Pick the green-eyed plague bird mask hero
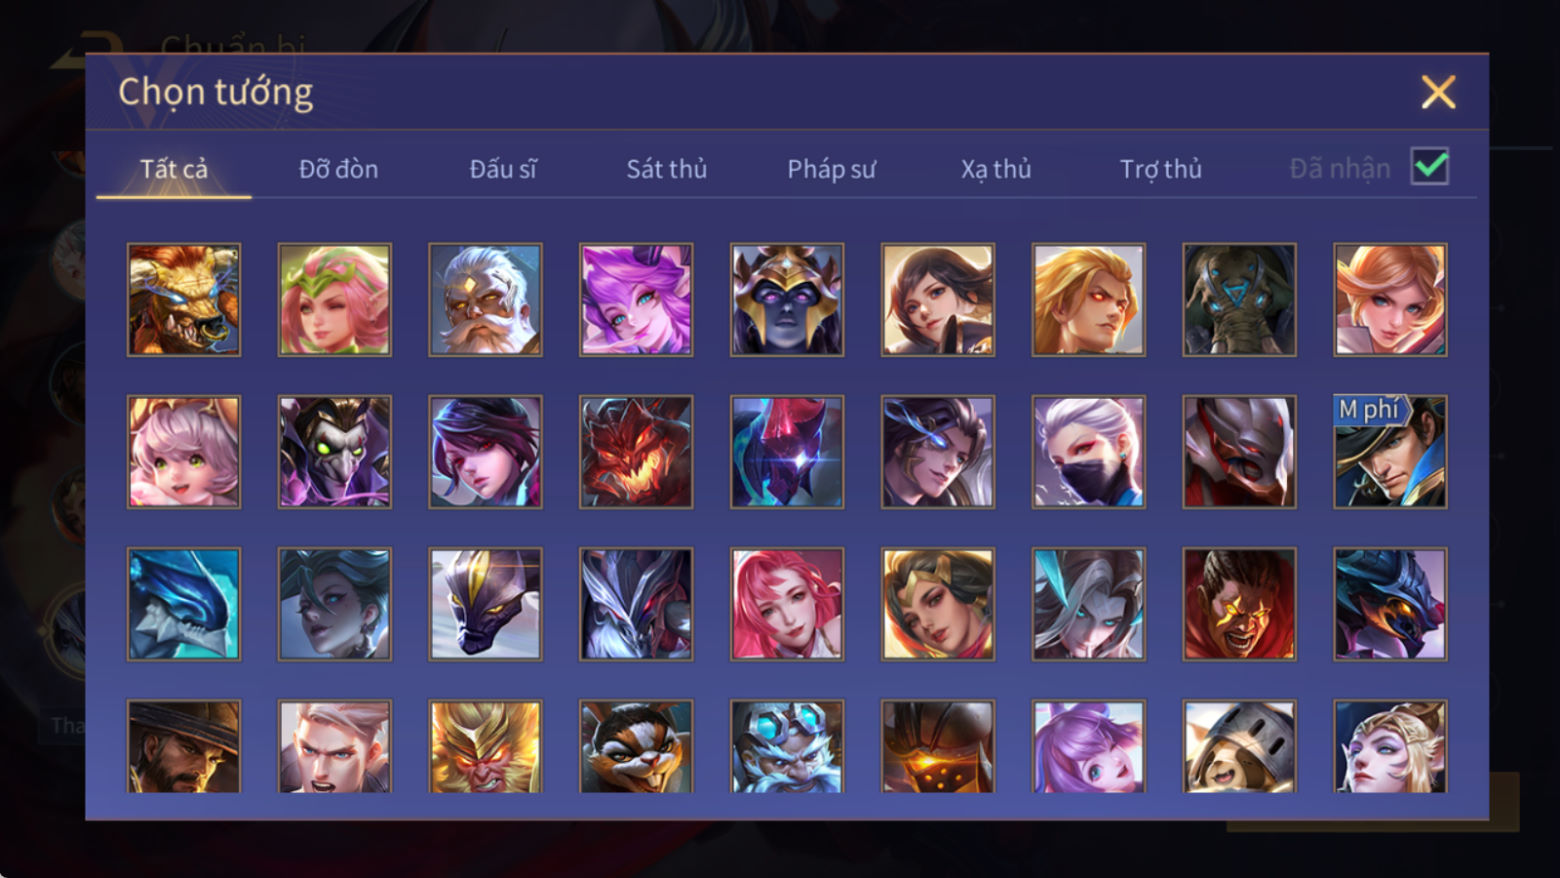Screen dimensions: 1560x878 335,452
